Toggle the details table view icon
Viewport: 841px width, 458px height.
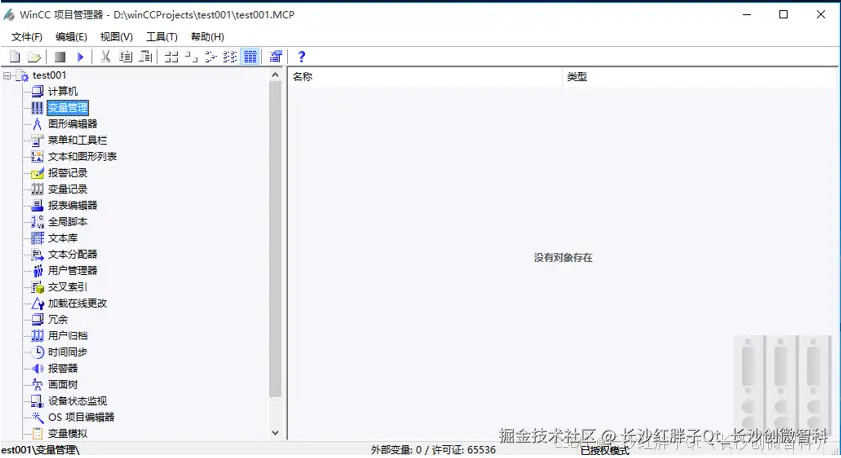pos(250,56)
